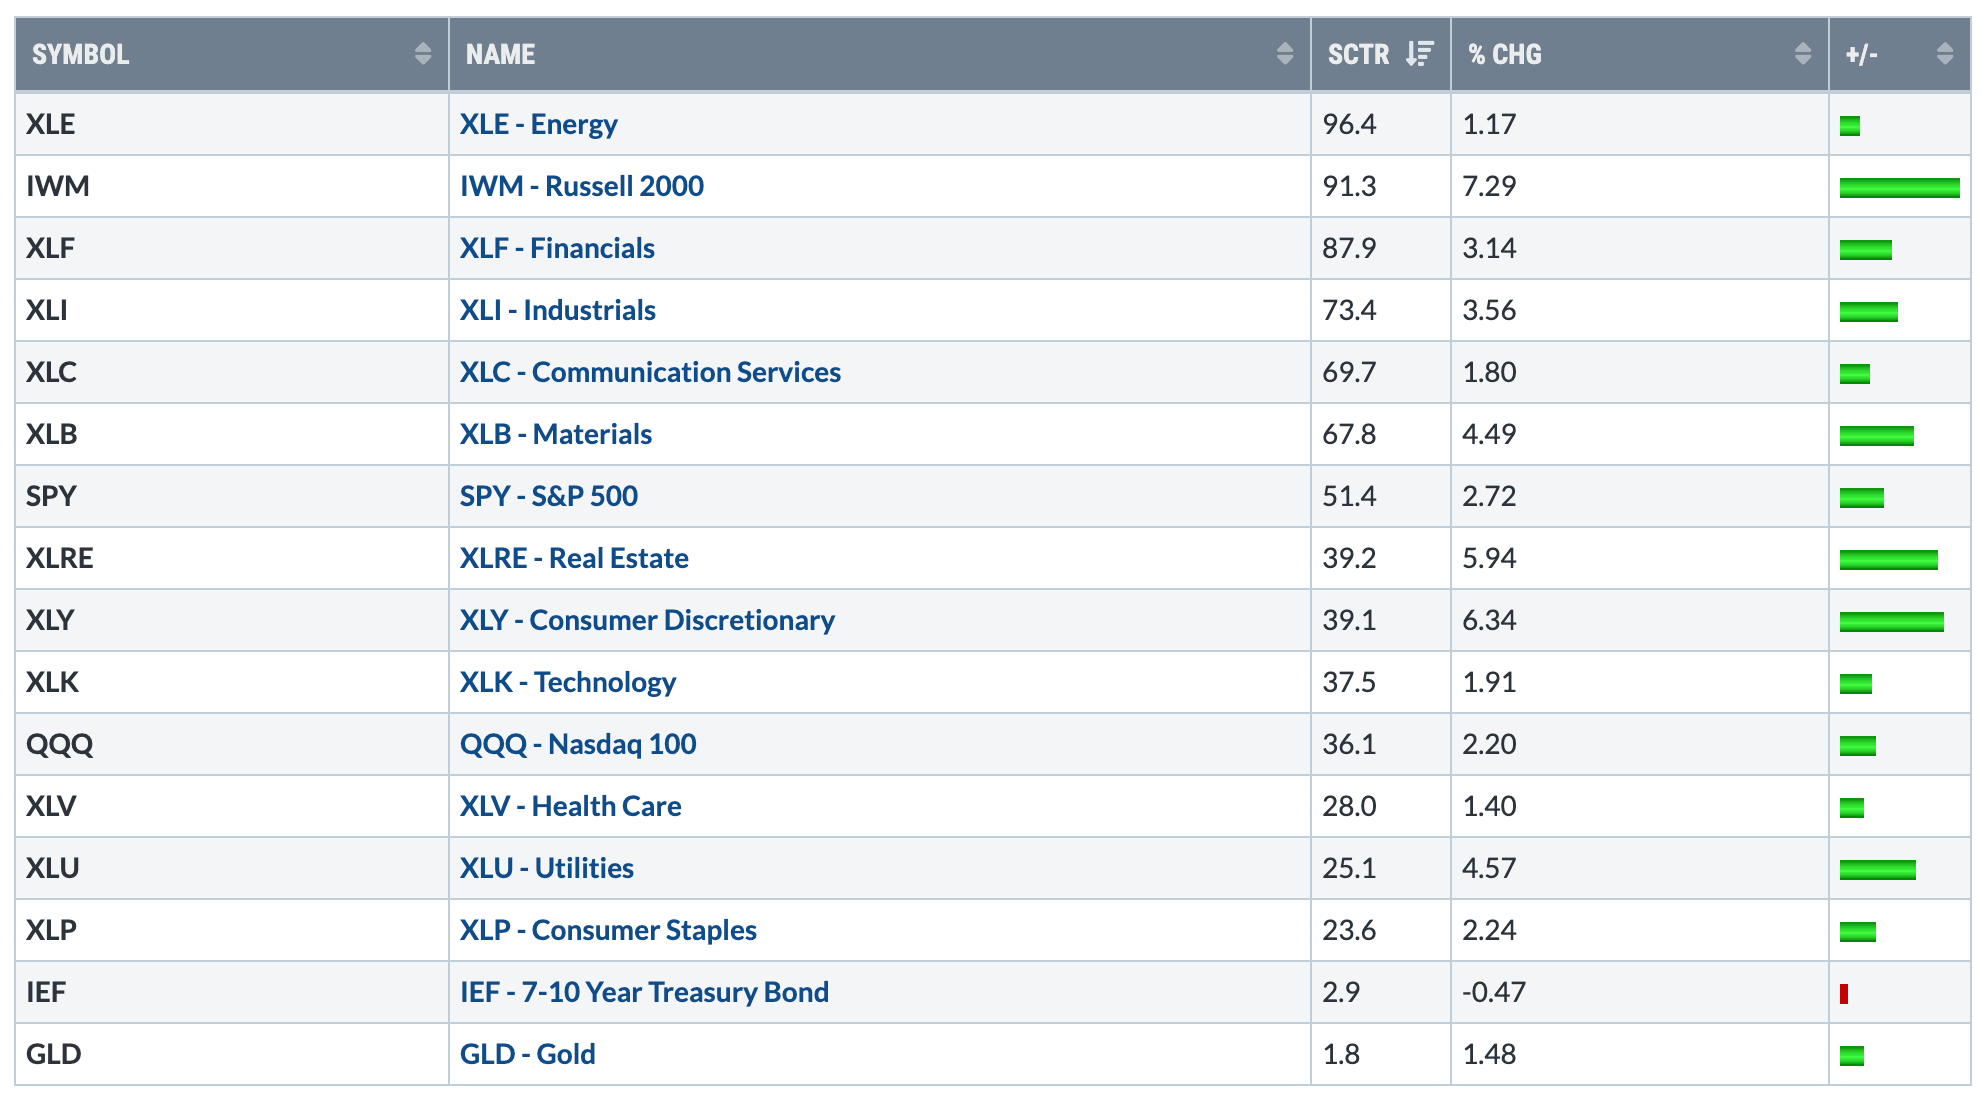Click the +/- column sort arrows
Viewport: 1988px width, 1104px height.
(x=1945, y=54)
